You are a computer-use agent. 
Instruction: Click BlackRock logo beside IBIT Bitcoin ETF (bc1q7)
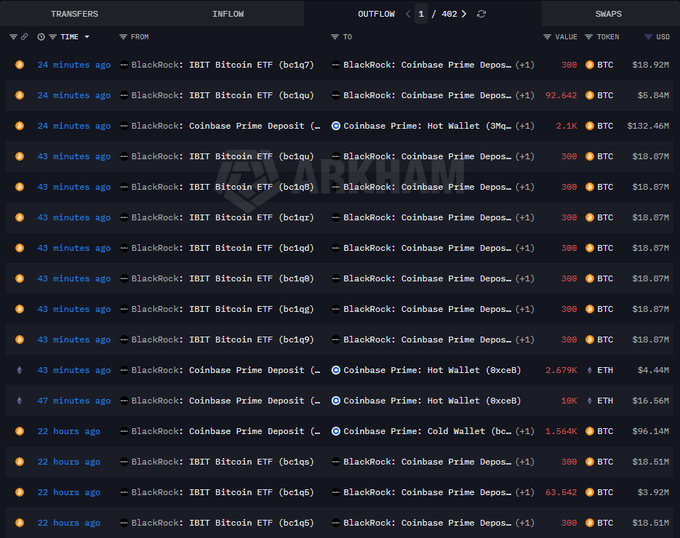(x=124, y=65)
